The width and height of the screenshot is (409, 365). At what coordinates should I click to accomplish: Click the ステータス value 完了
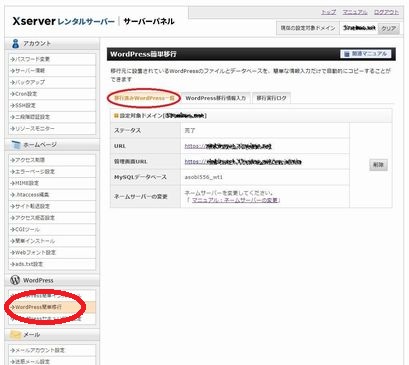tap(190, 131)
